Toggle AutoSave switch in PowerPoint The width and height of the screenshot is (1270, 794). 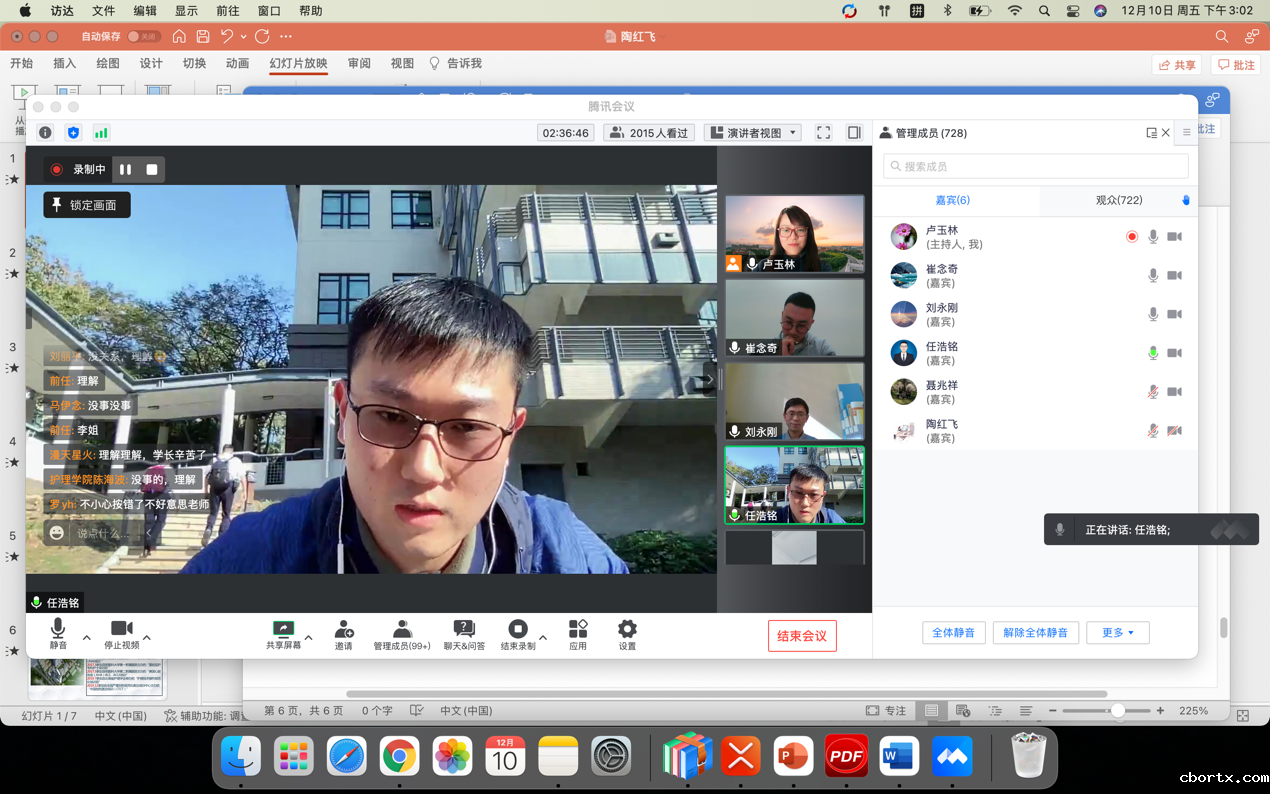point(143,36)
